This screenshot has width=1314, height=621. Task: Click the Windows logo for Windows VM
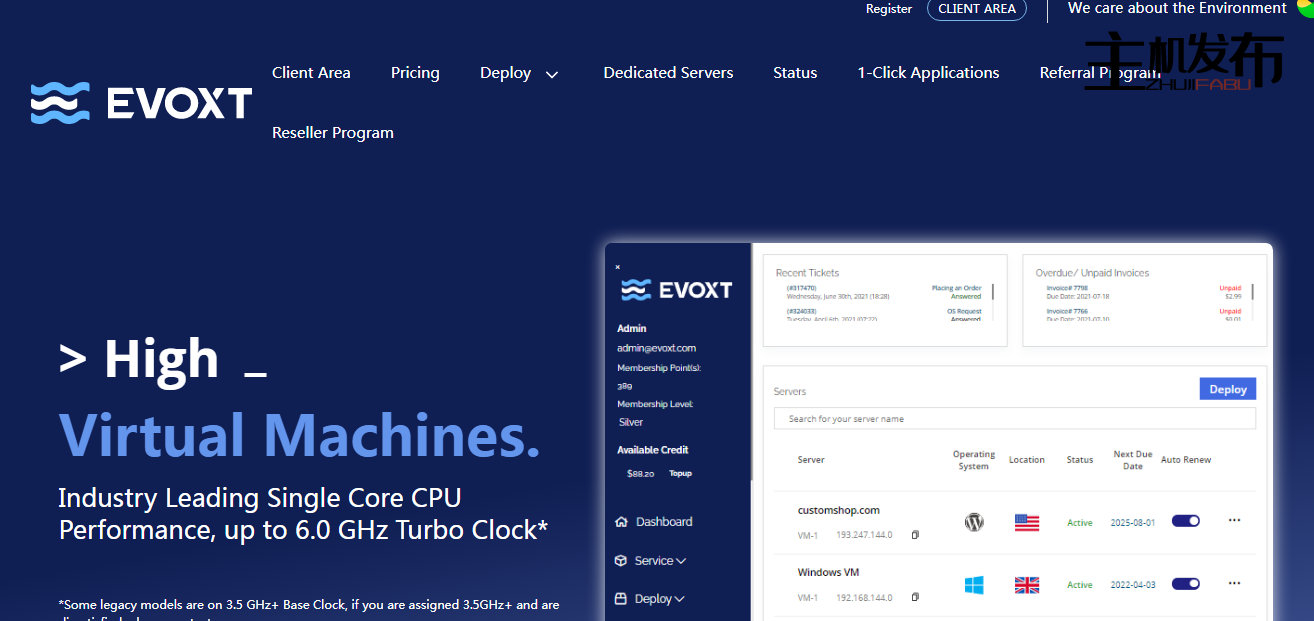(x=974, y=585)
